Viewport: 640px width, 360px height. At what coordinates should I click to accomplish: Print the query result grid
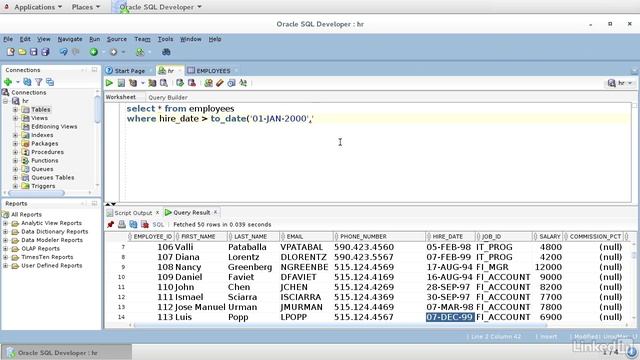point(122,224)
